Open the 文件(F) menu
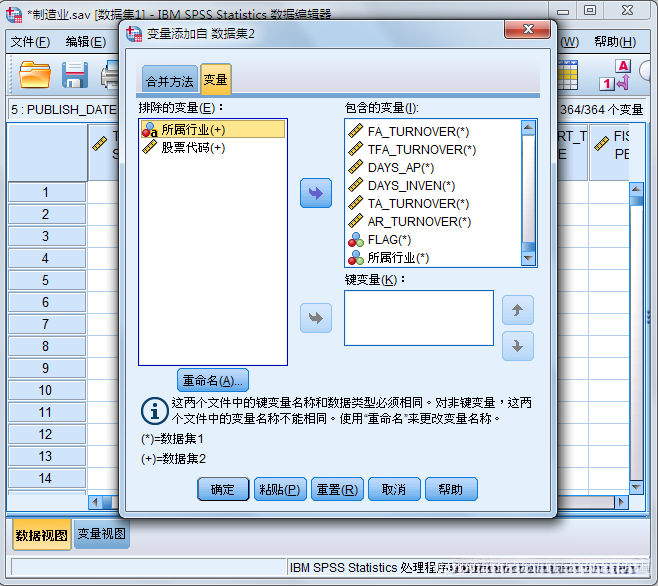Viewport: 658px width, 586px height. click(30, 42)
